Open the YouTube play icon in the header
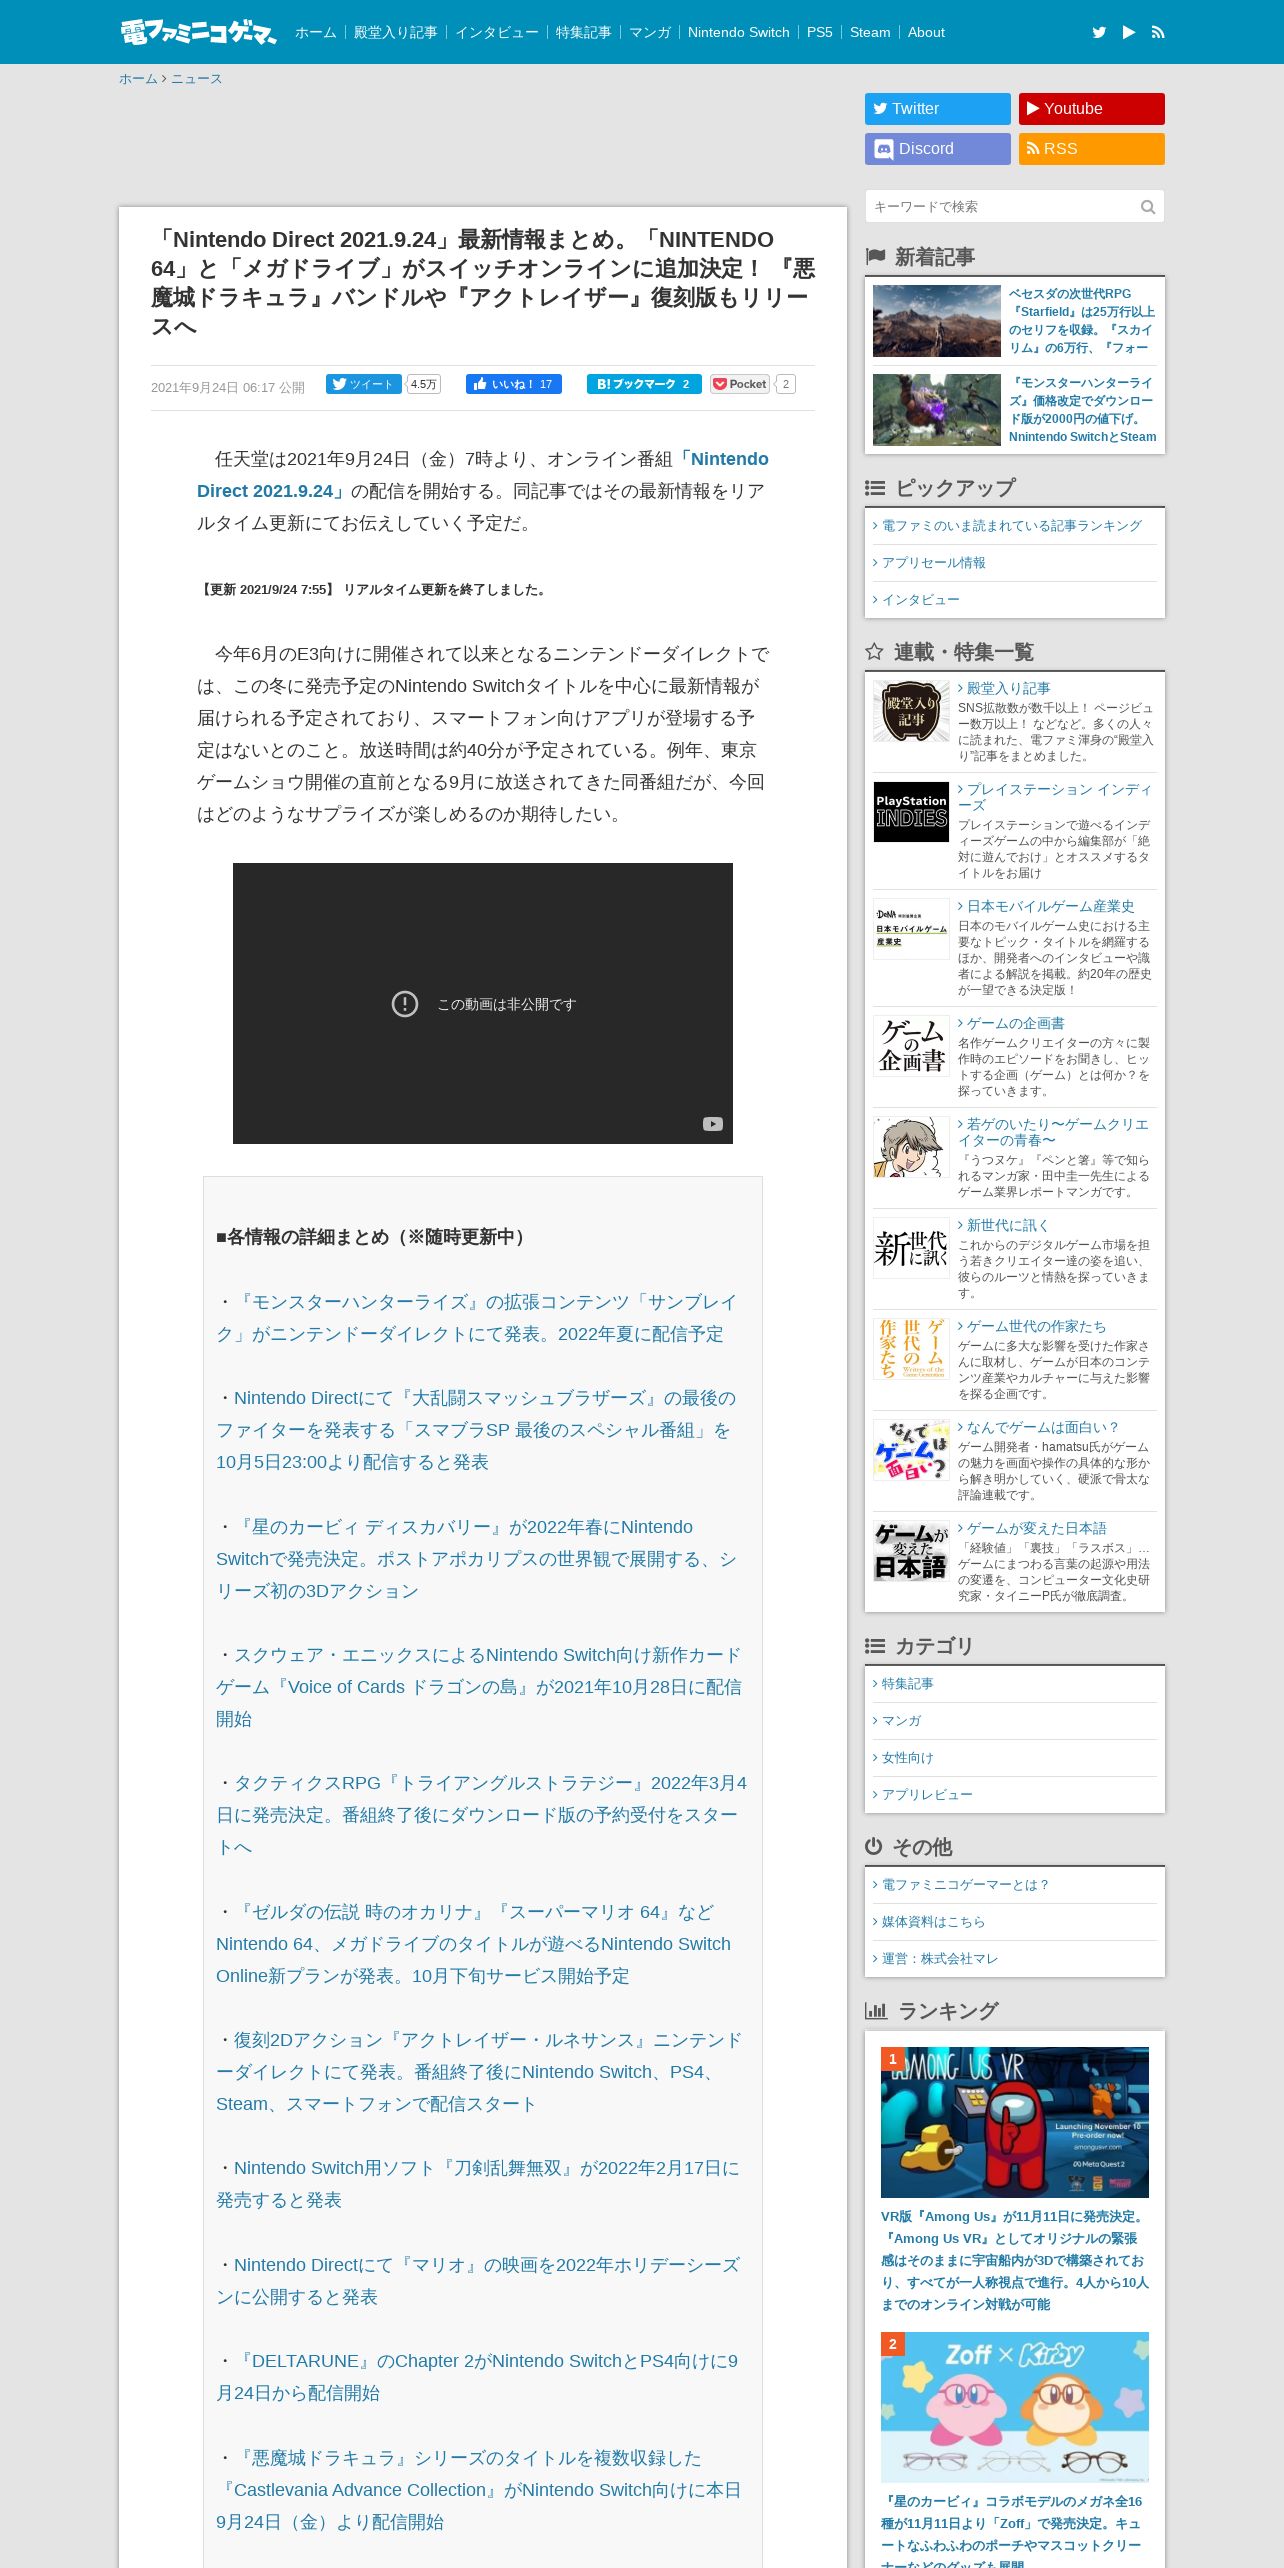Image resolution: width=1284 pixels, height=2568 pixels. 1129,32
